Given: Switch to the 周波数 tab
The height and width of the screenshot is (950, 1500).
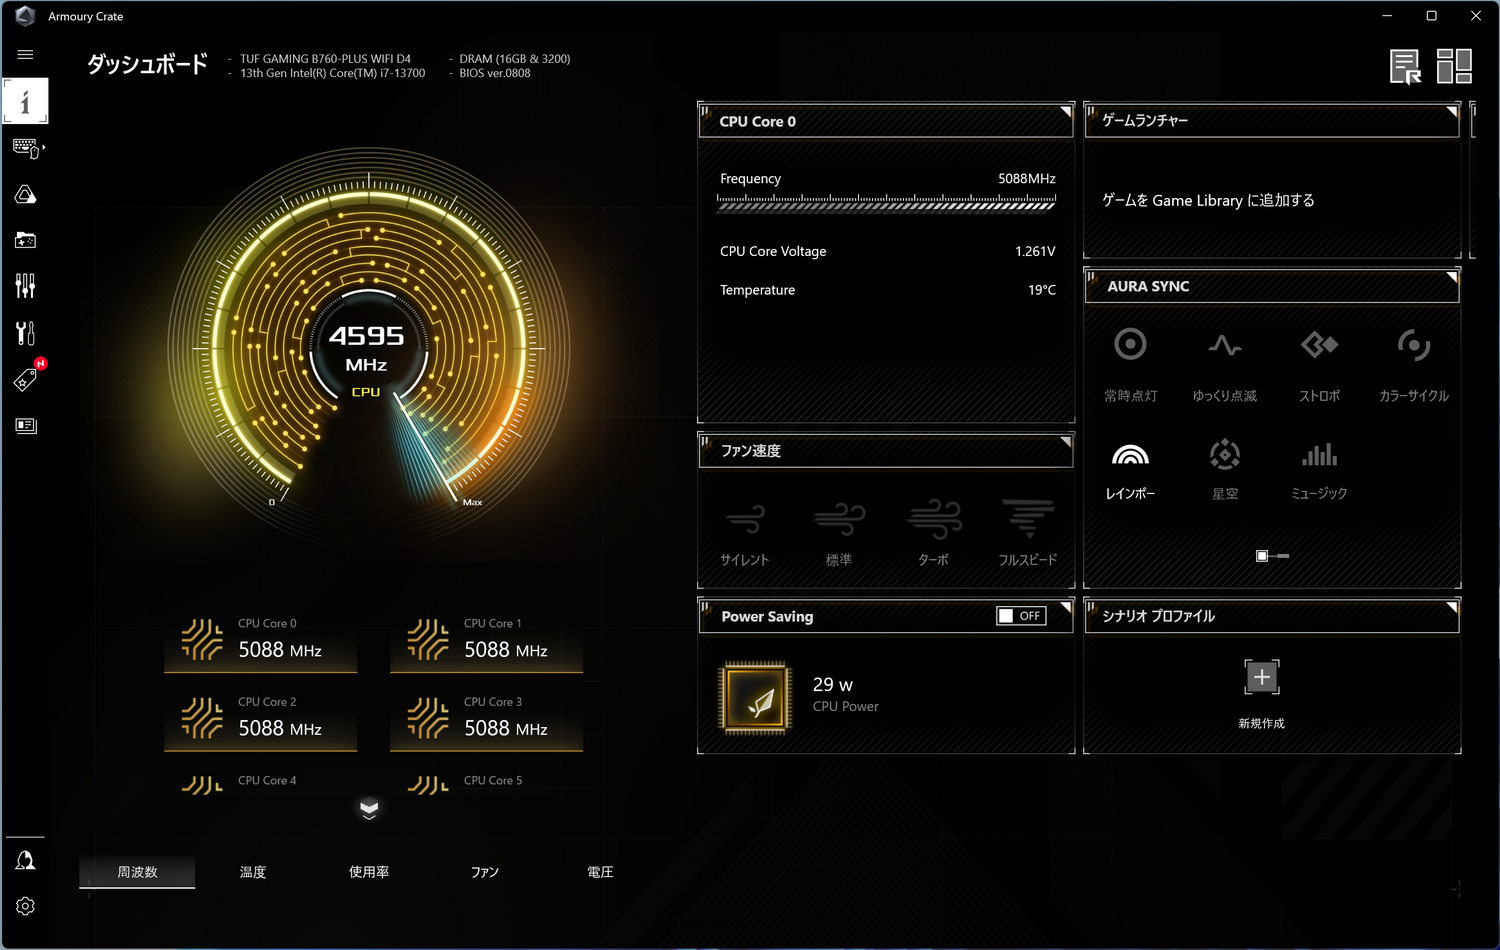Looking at the screenshot, I should coord(137,872).
